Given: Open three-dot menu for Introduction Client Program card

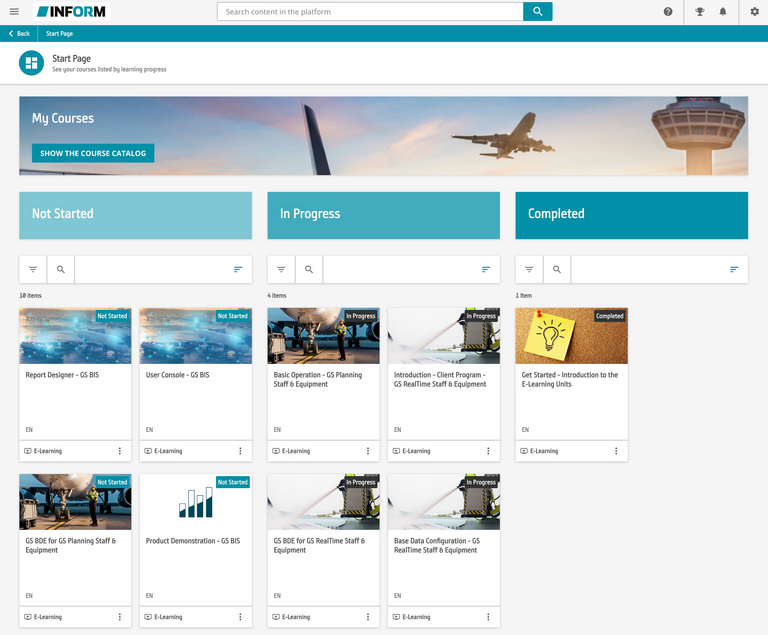Looking at the screenshot, I should pos(488,451).
